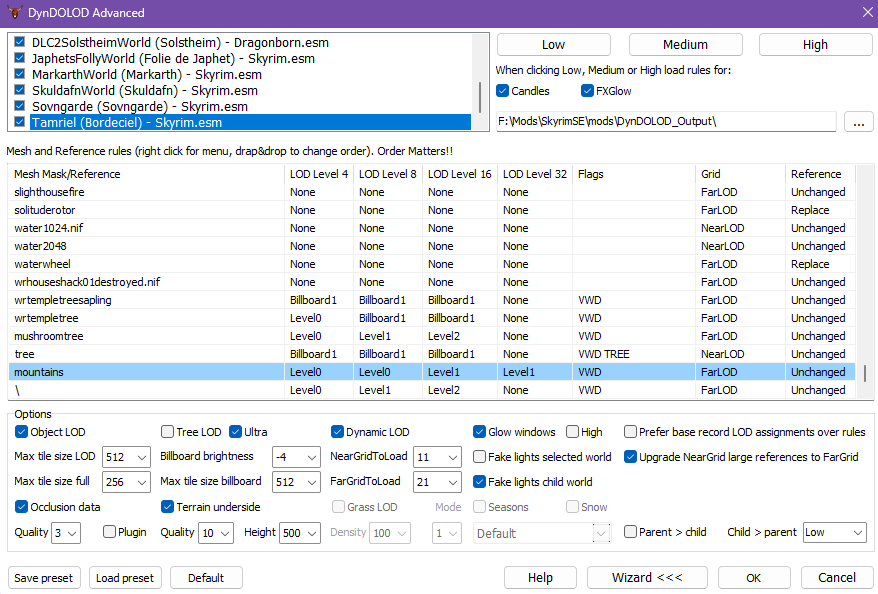The height and width of the screenshot is (594, 878).
Task: Toggle Sovngarde worldspace checkbox
Action: pos(20,106)
